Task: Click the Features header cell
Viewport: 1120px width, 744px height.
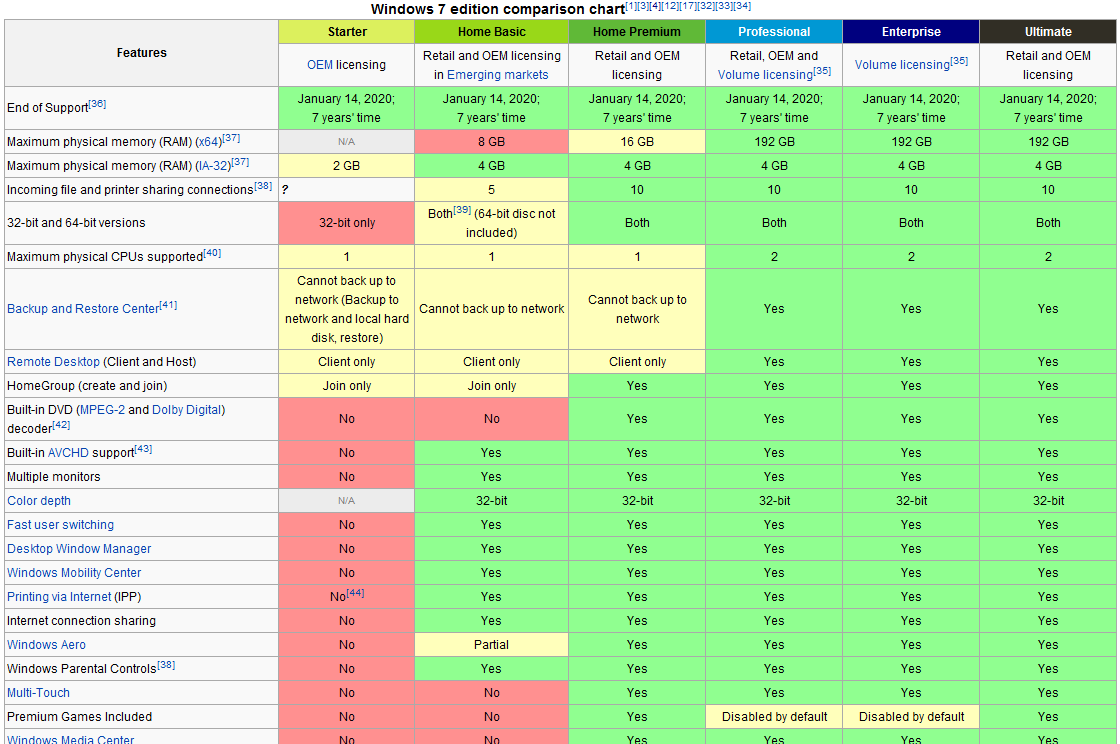Action: (x=141, y=53)
